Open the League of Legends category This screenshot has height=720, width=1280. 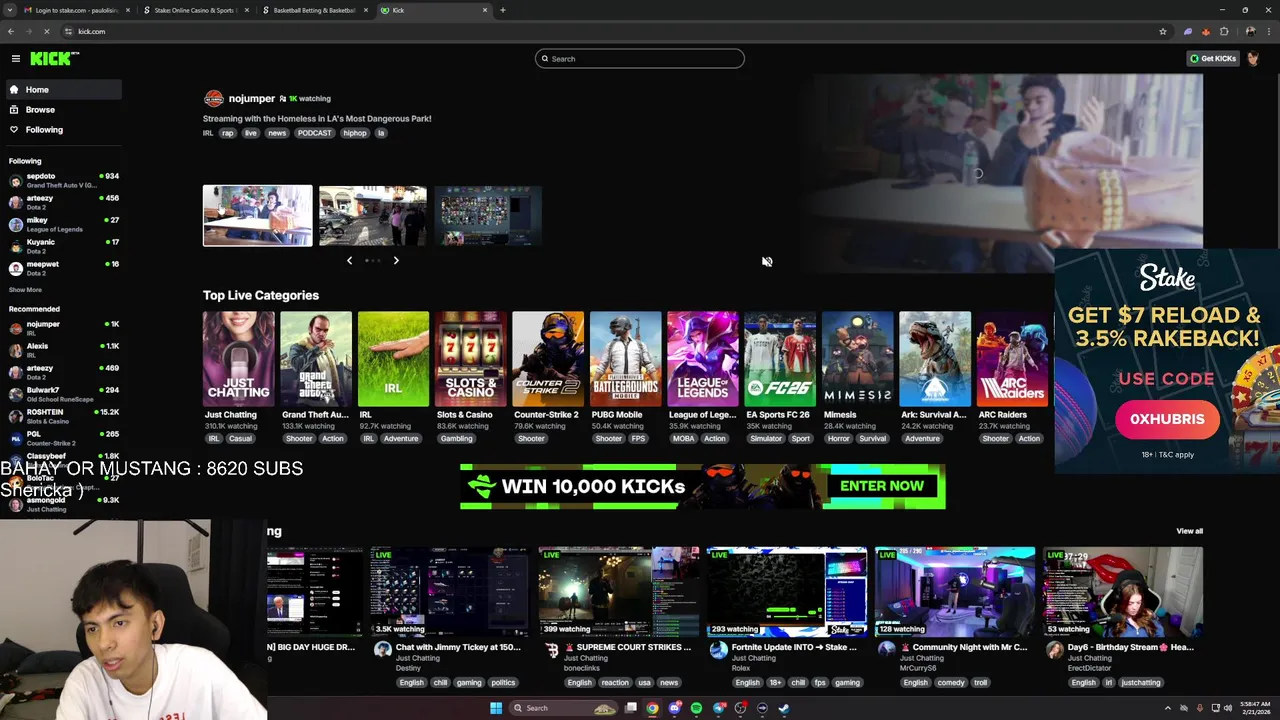[x=703, y=360]
